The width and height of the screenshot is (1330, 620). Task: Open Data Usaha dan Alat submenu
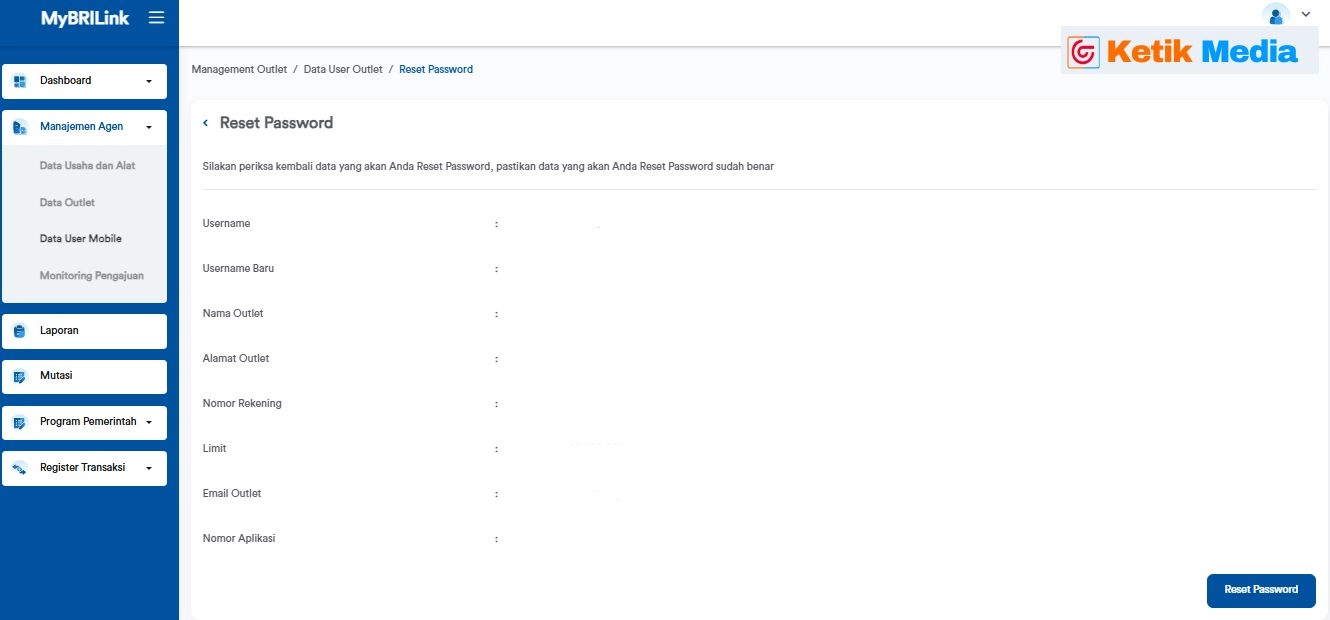click(x=87, y=165)
